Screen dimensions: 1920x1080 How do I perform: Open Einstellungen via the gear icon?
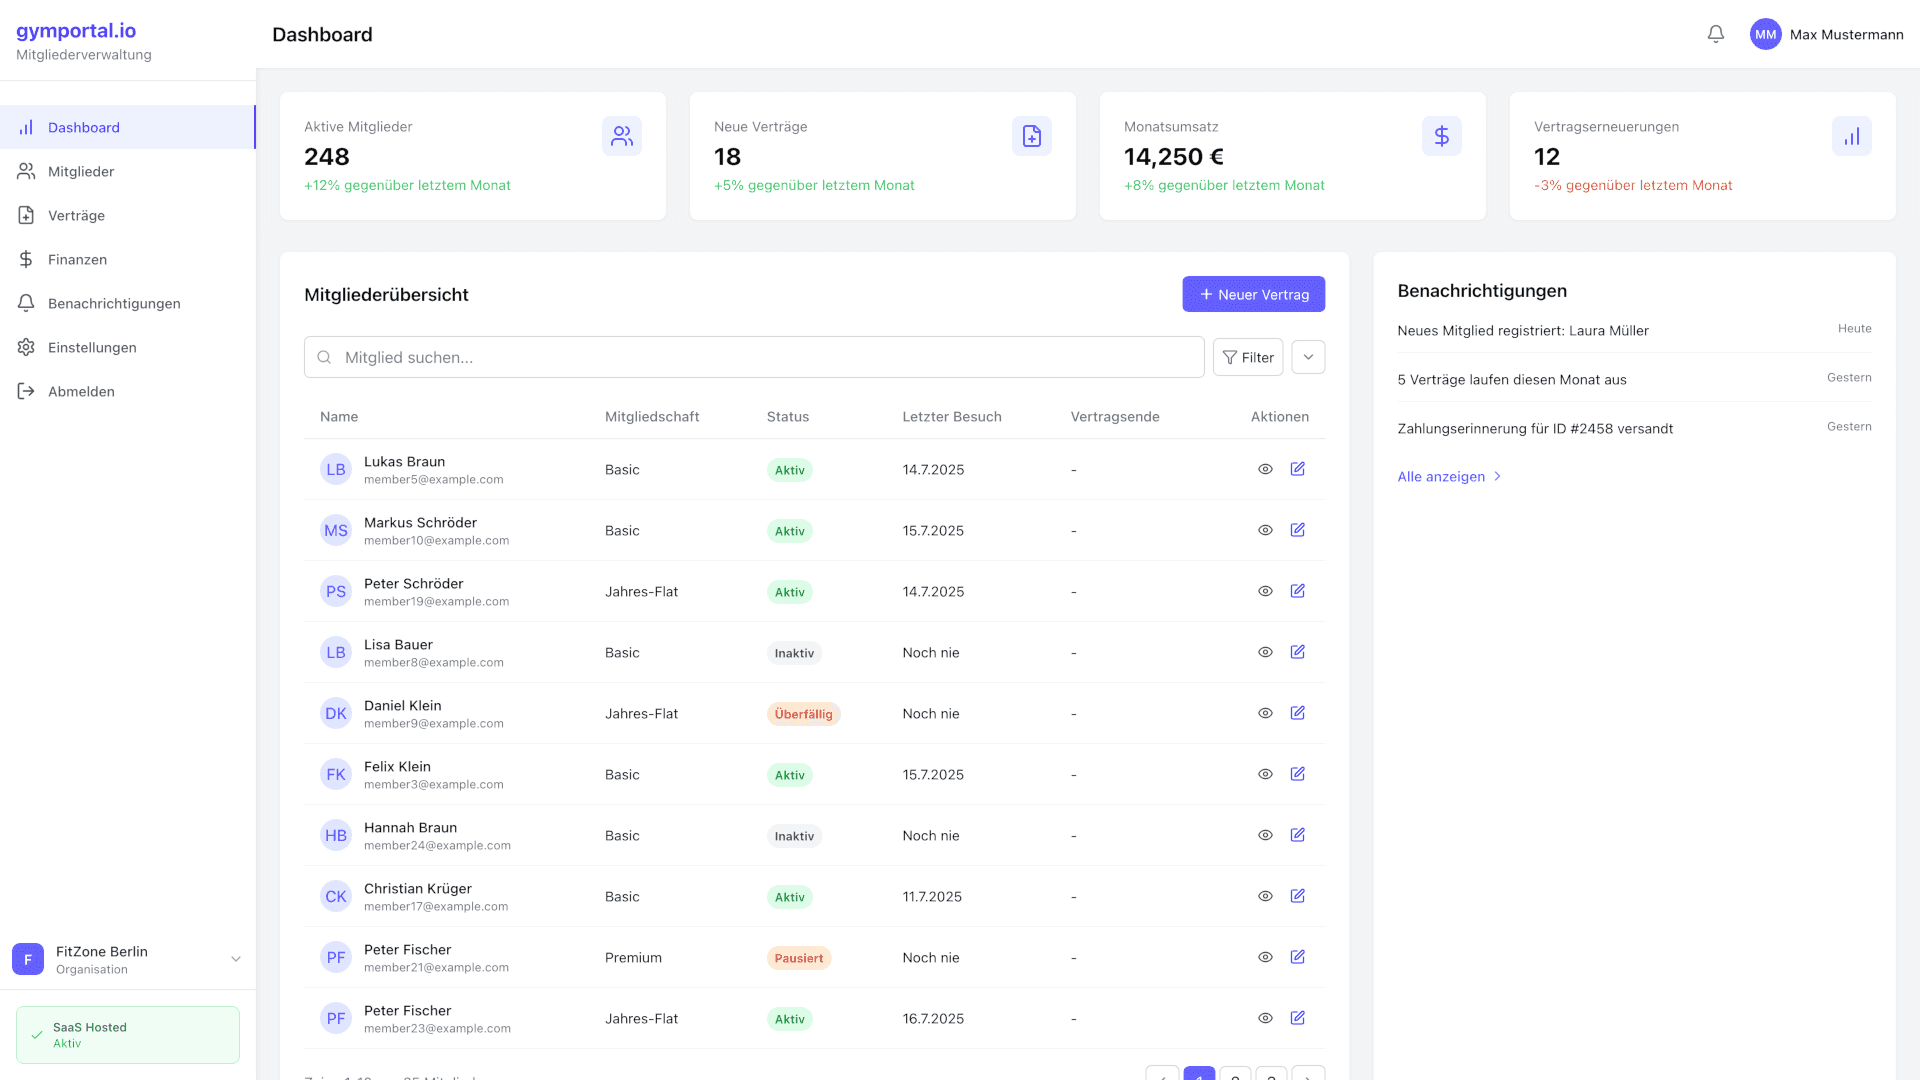click(x=27, y=347)
